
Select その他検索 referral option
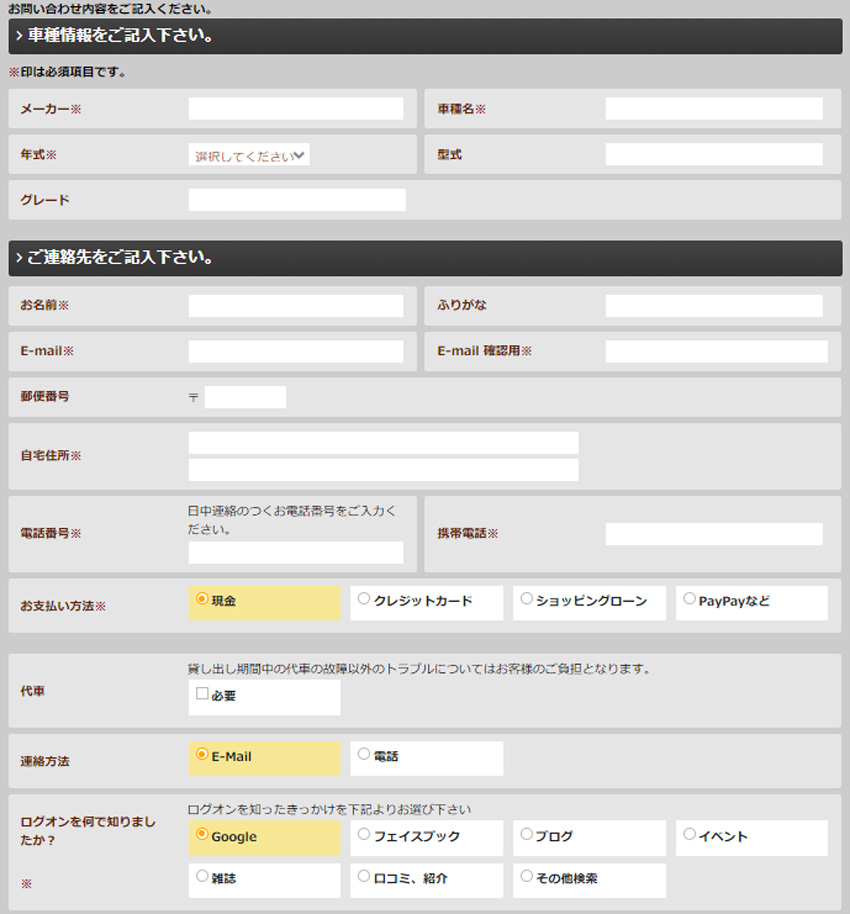526,877
